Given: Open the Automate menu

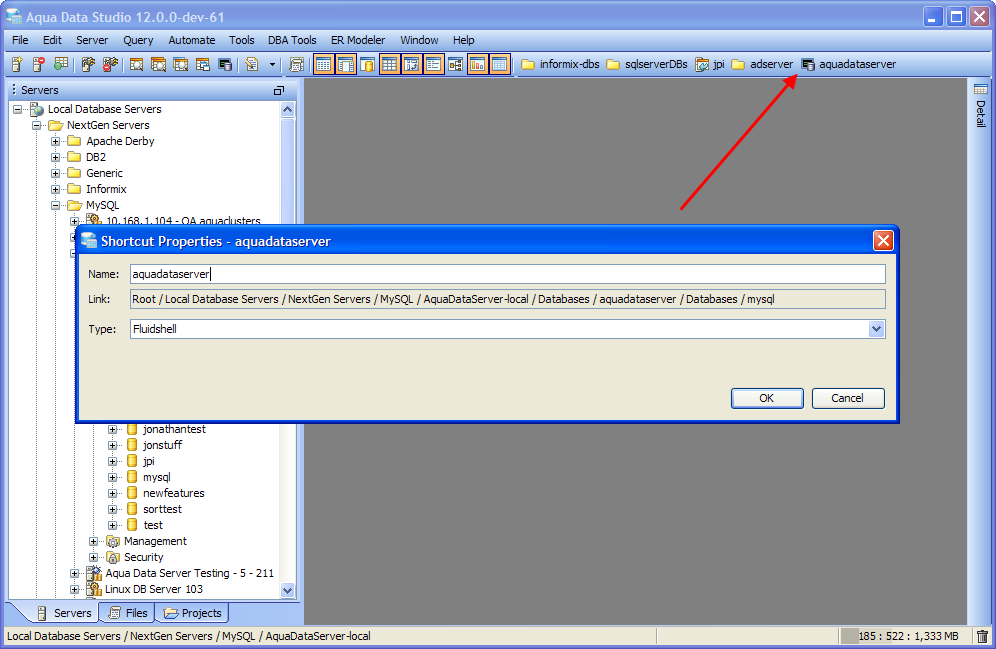Looking at the screenshot, I should pos(192,40).
